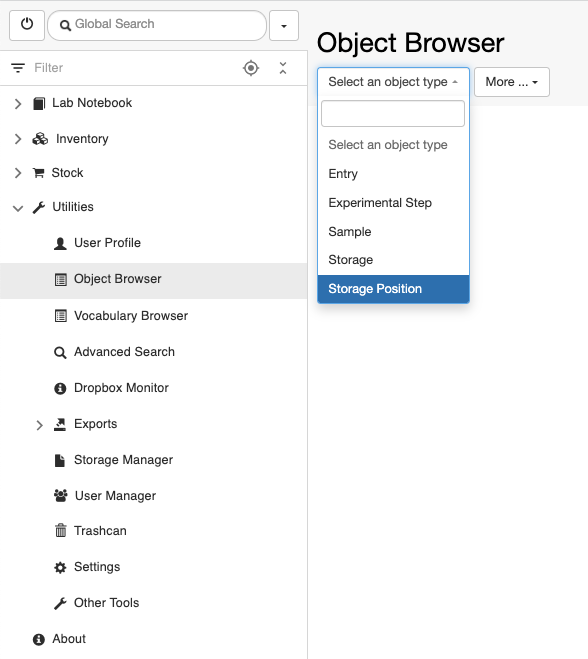The height and width of the screenshot is (659, 588).
Task: Click the target locate icon in filter bar
Action: [251, 68]
